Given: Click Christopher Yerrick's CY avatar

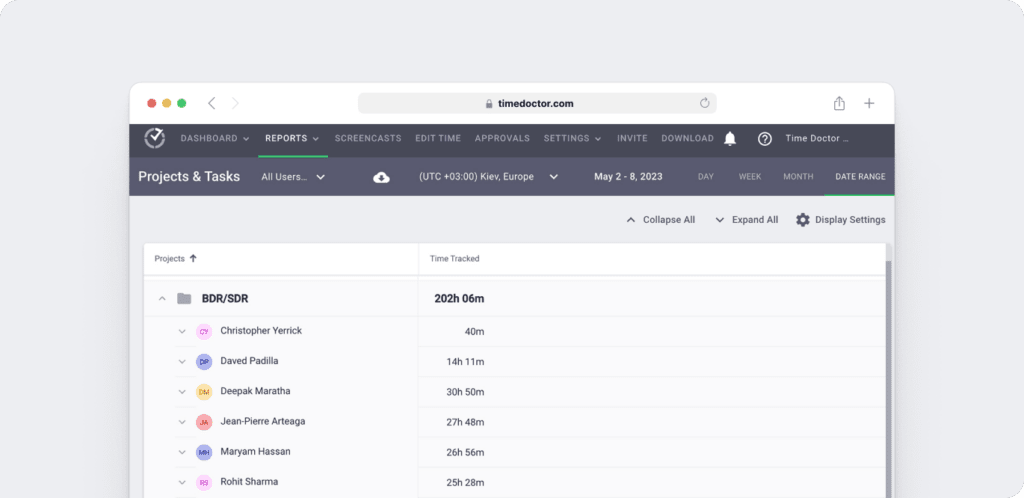Looking at the screenshot, I should 204,332.
